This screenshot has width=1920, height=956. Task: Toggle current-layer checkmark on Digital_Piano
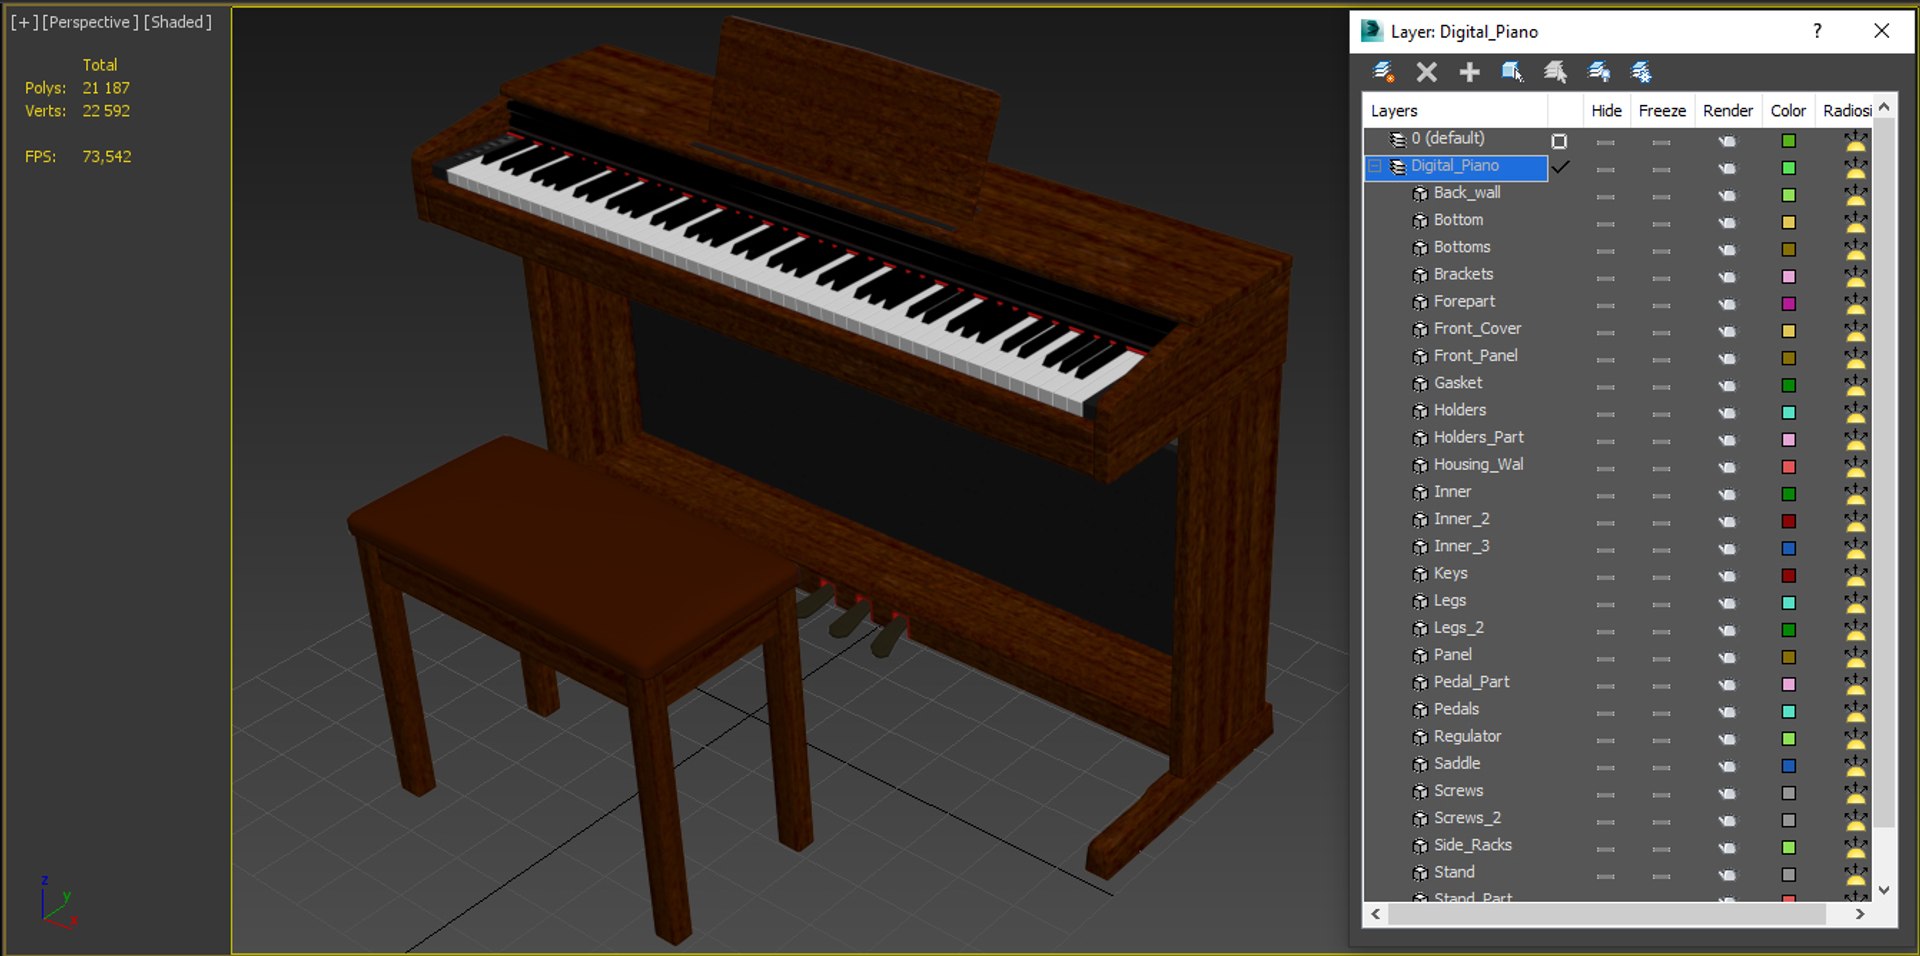click(1560, 167)
